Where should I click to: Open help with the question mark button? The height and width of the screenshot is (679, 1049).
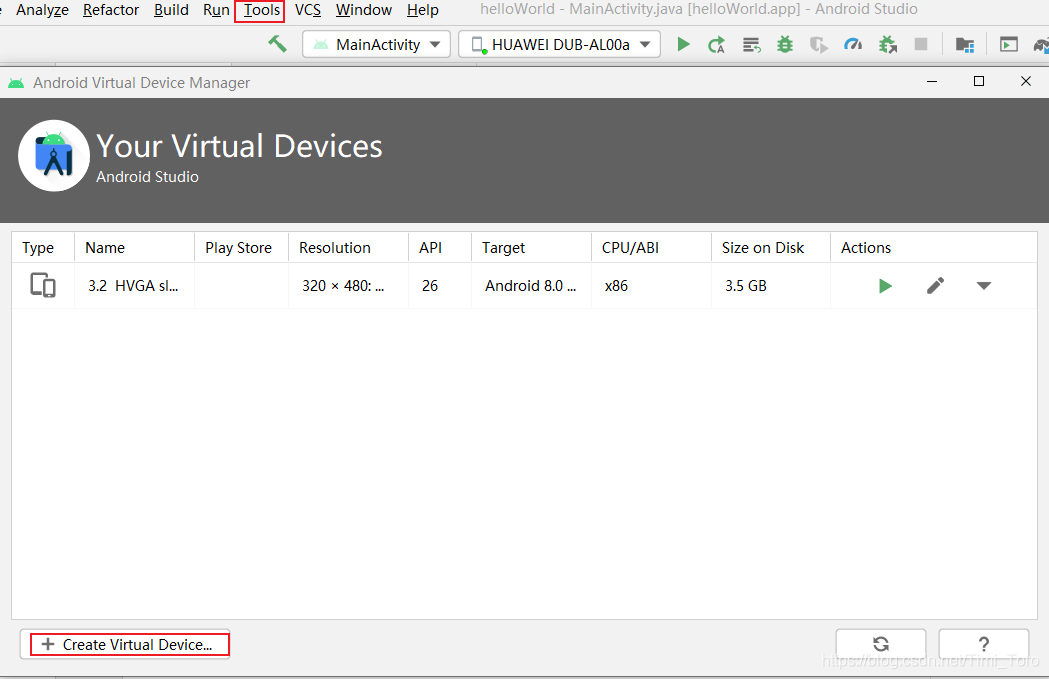[983, 644]
